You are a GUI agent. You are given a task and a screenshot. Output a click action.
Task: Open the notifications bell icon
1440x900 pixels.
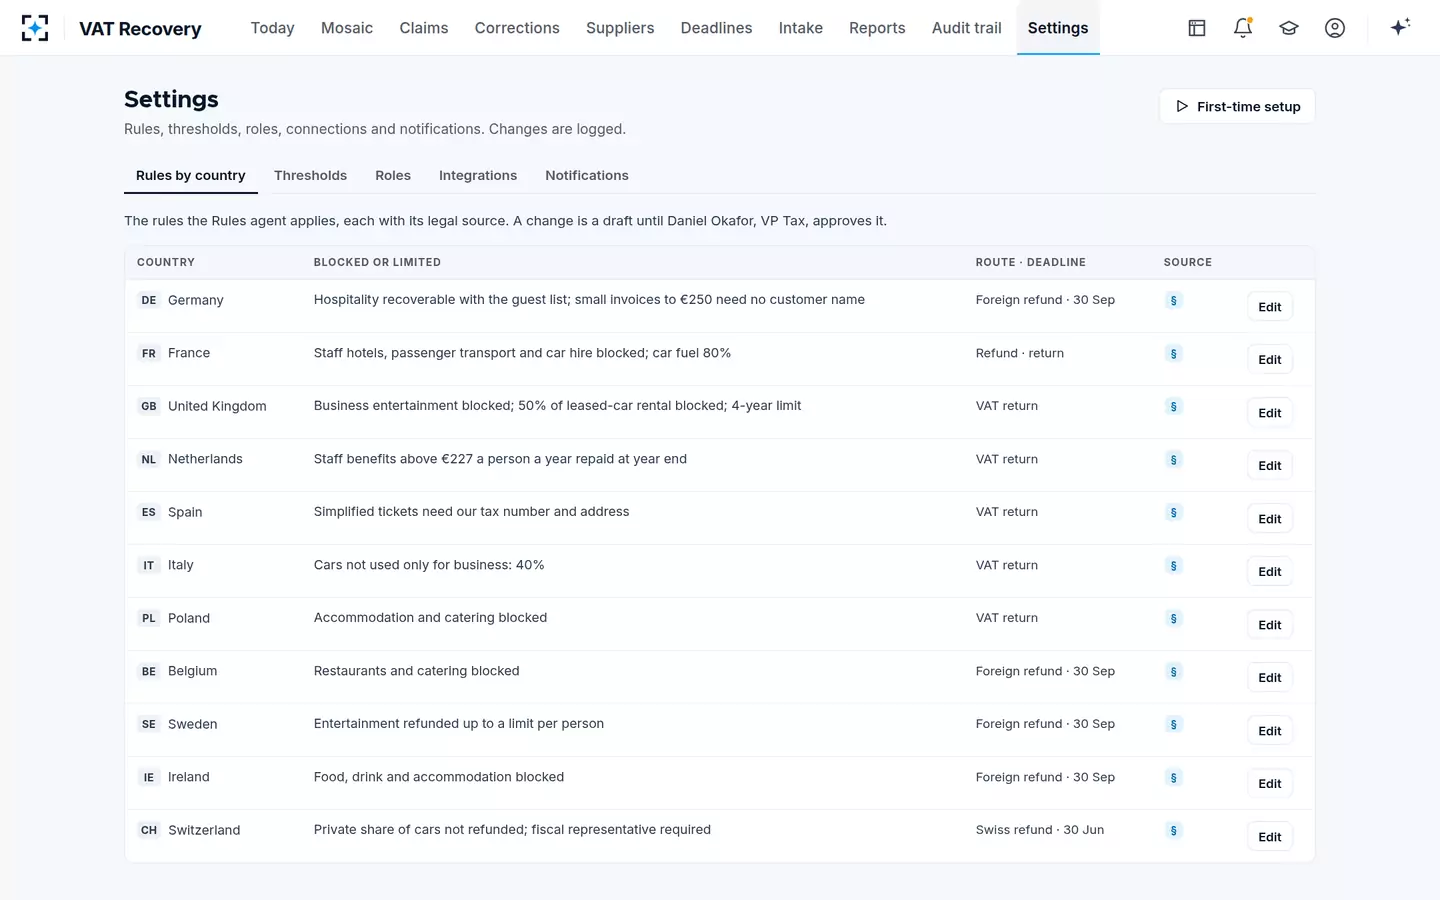point(1243,28)
